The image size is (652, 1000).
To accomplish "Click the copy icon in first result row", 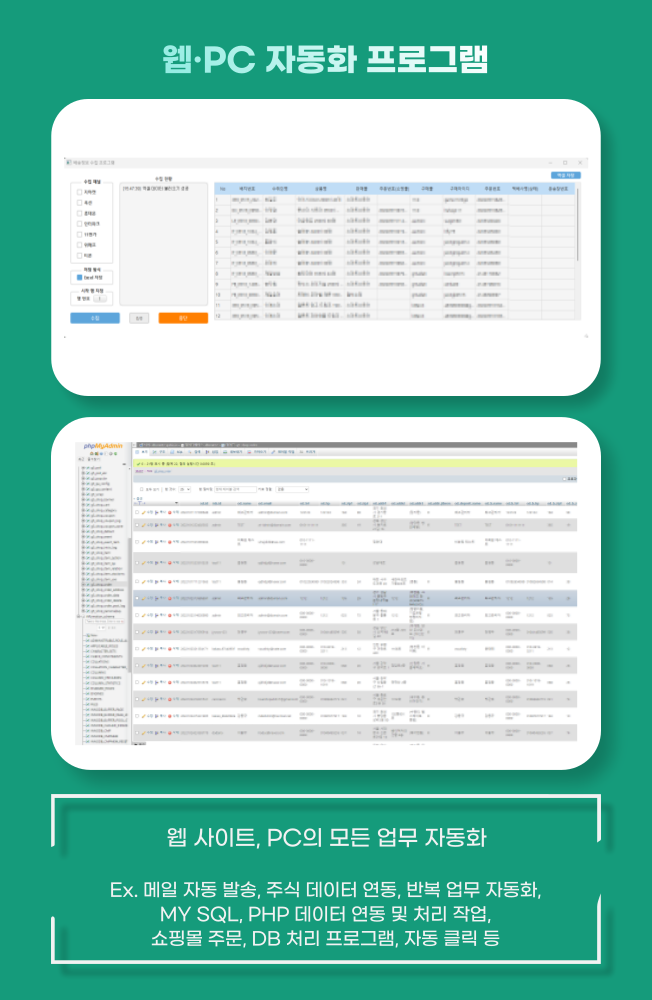I will click(158, 511).
